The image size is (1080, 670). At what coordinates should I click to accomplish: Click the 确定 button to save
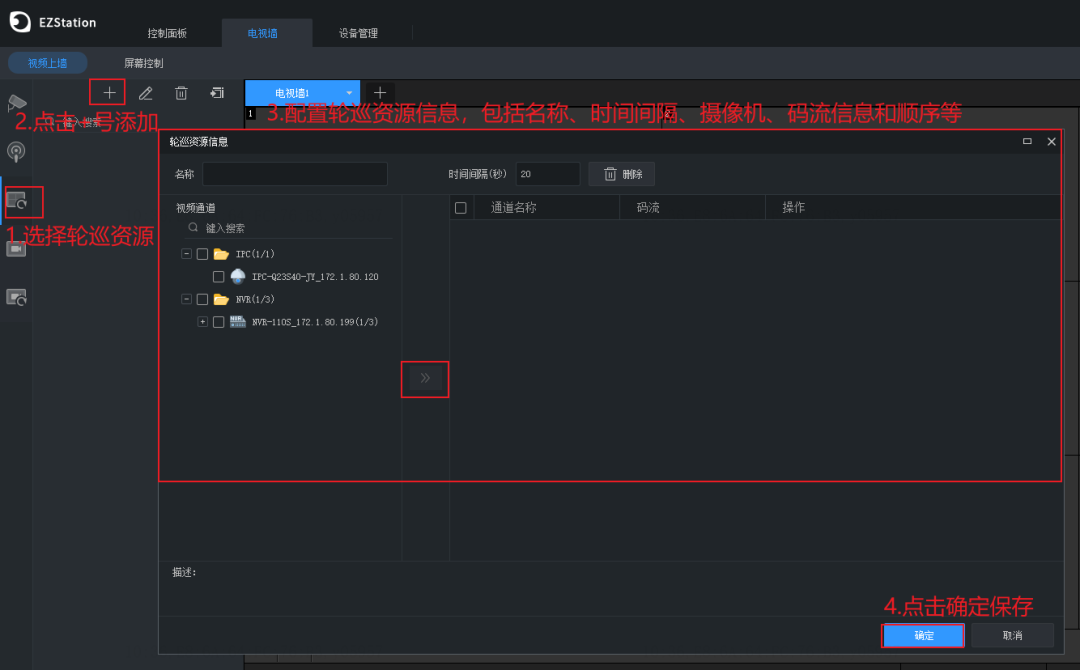(x=923, y=636)
